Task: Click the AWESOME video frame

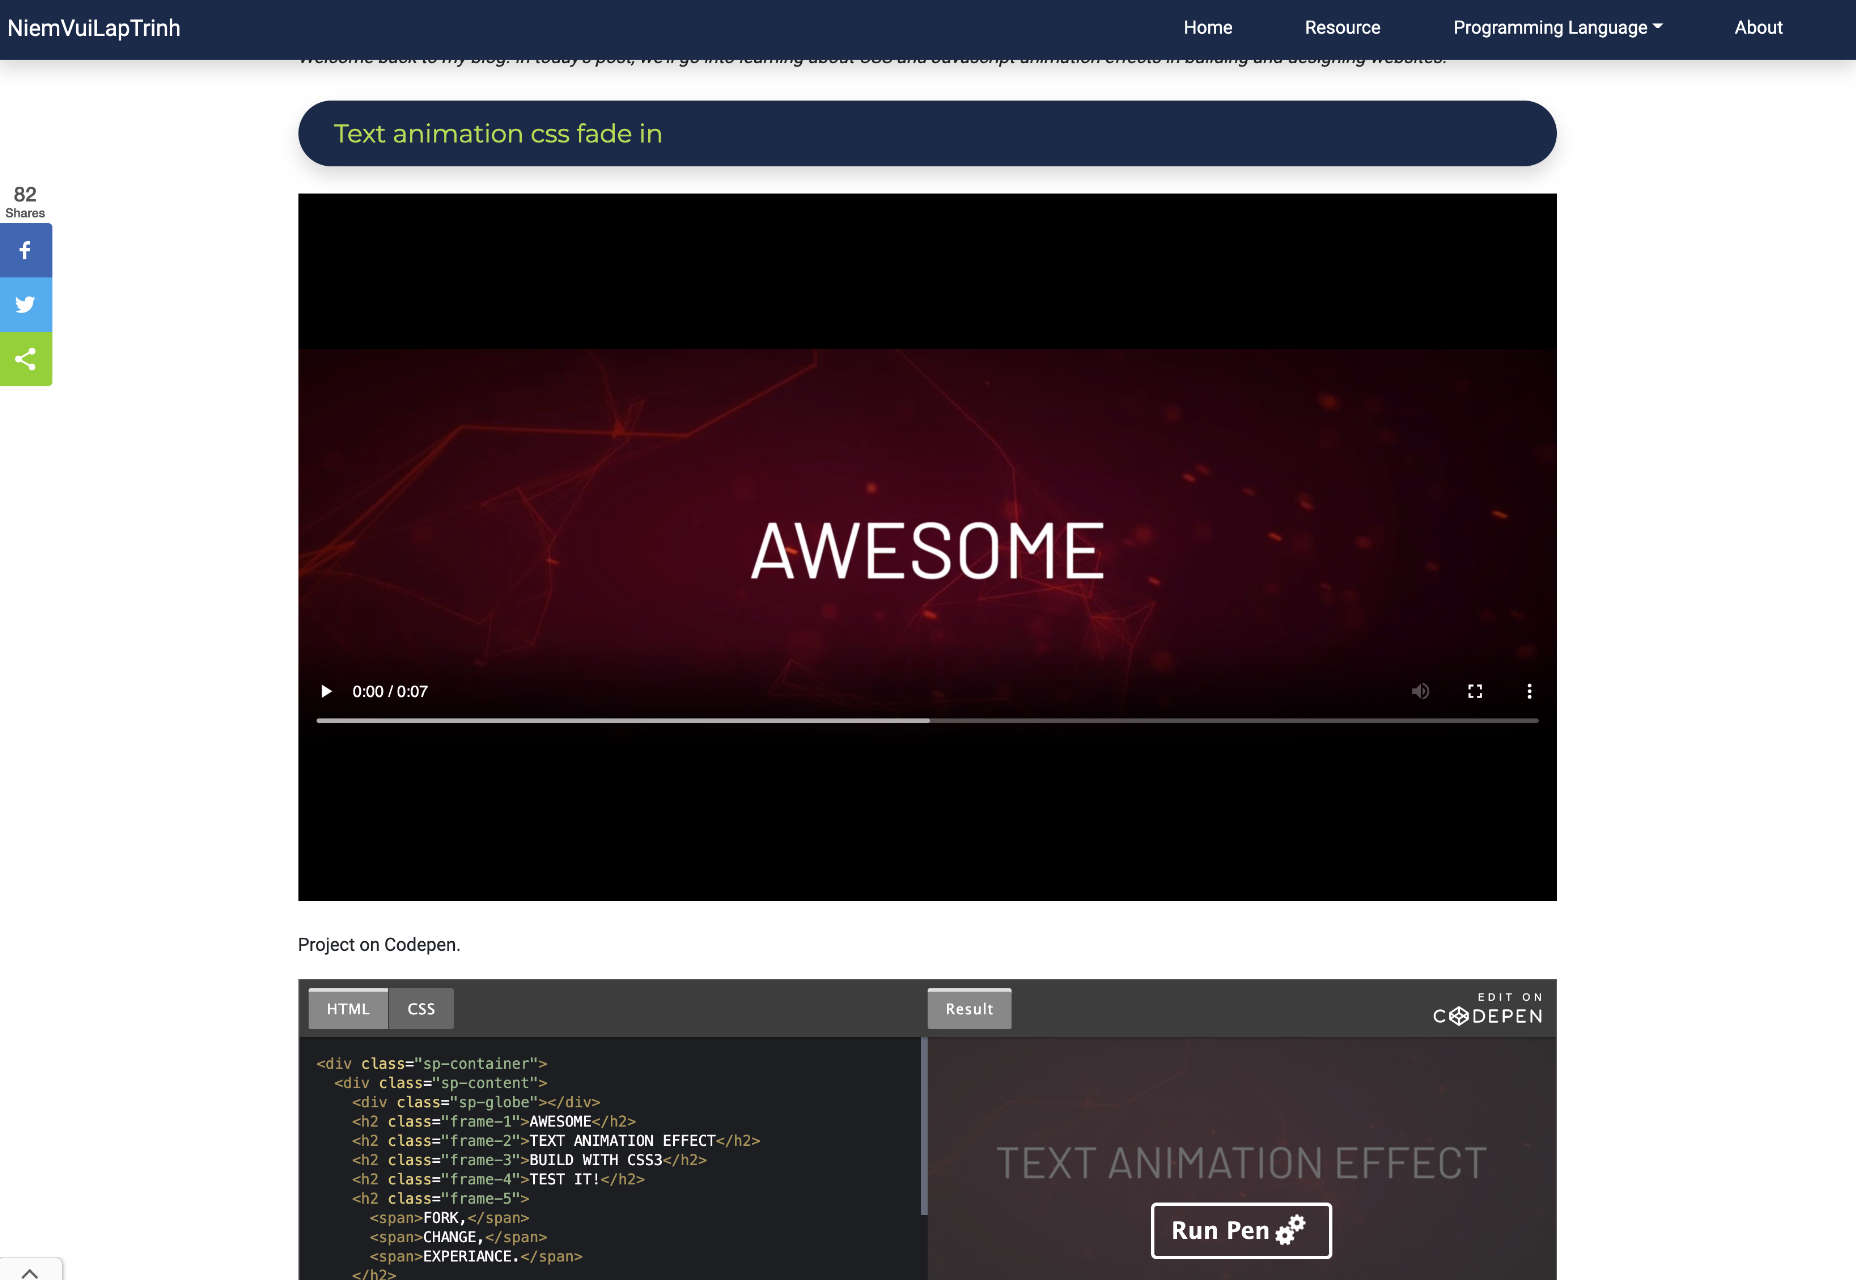Action: [927, 547]
